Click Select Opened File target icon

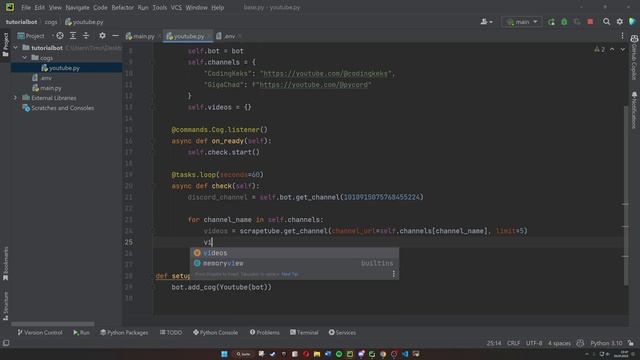(60, 36)
